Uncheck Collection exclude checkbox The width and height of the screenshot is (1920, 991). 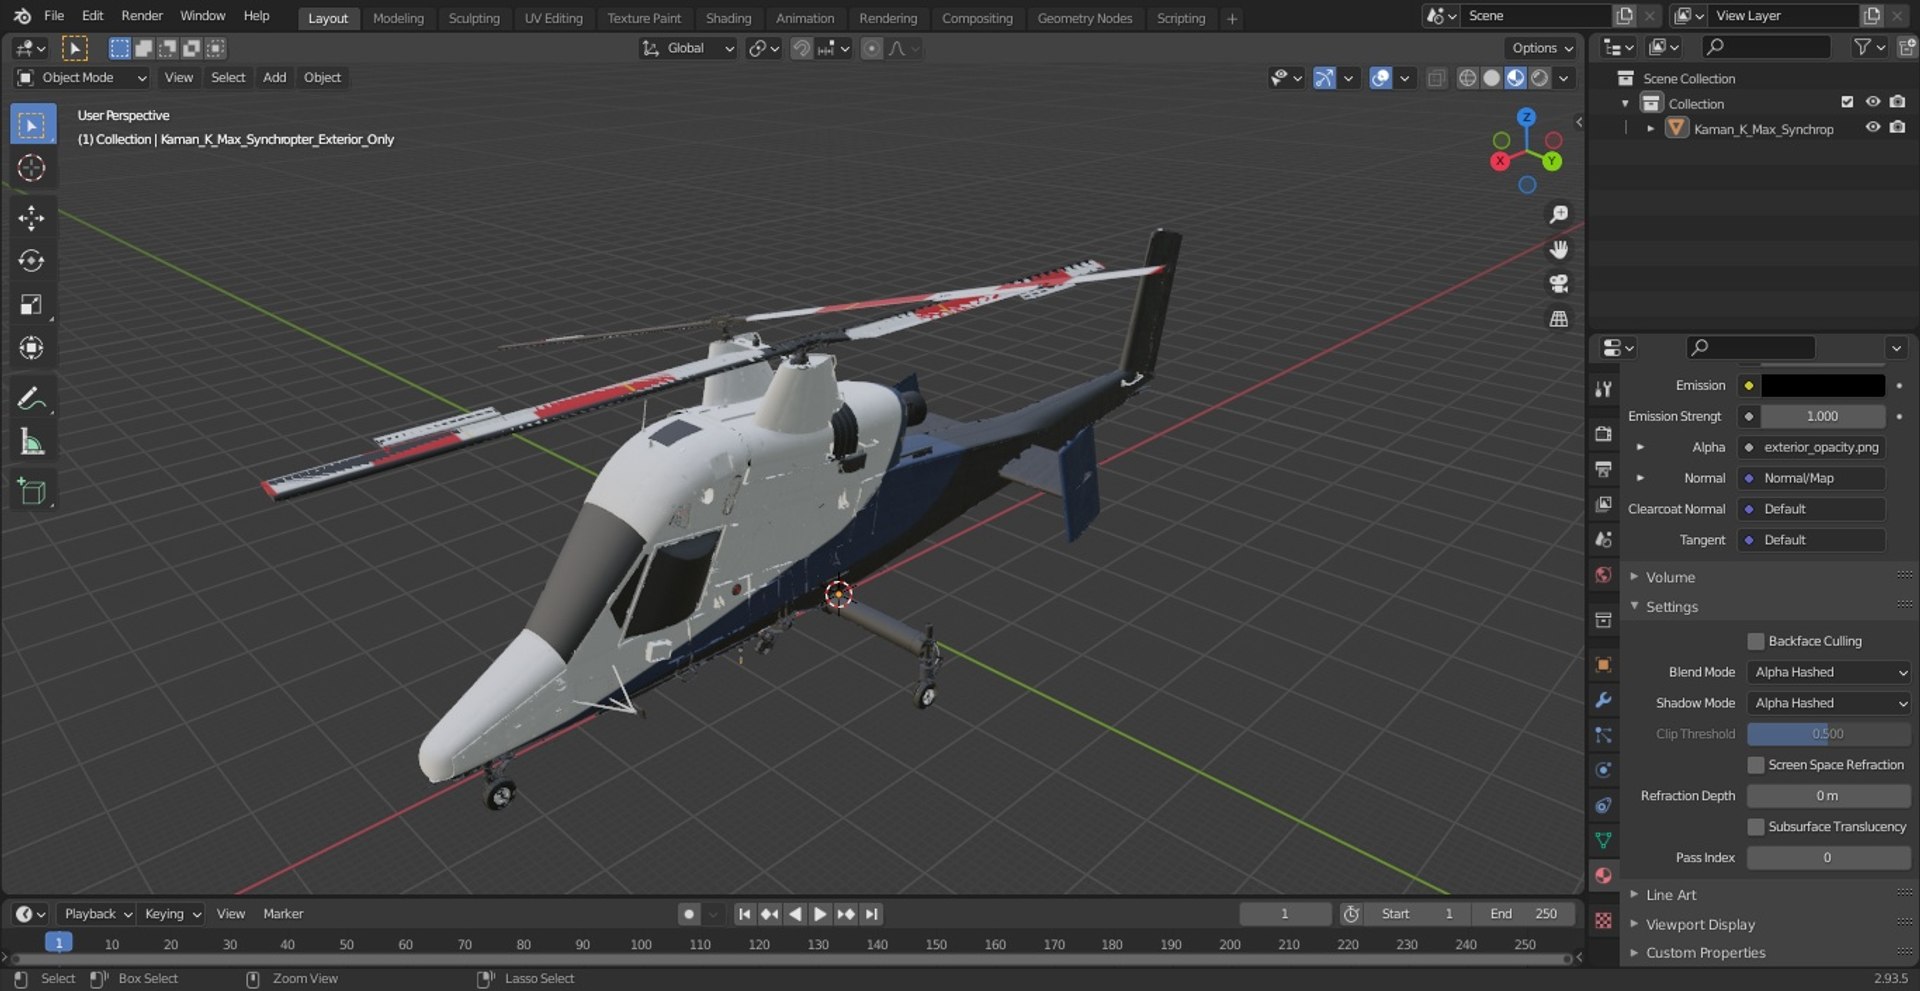click(1847, 102)
